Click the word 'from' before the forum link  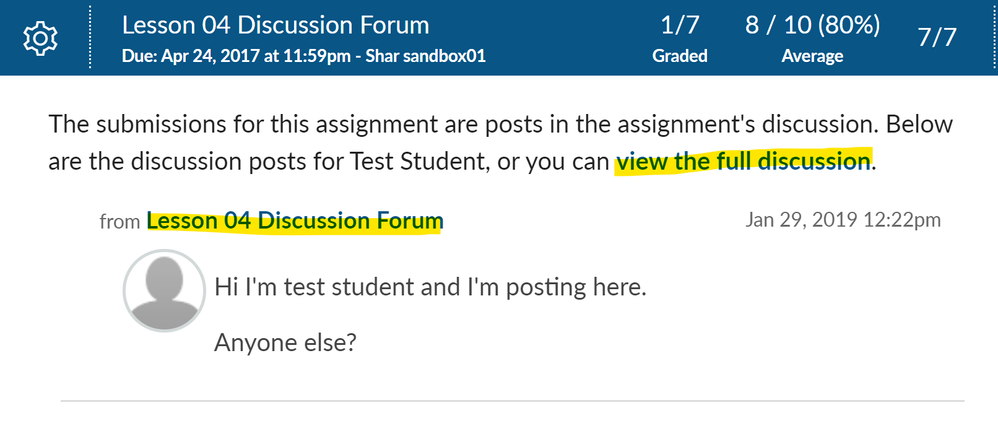point(120,222)
